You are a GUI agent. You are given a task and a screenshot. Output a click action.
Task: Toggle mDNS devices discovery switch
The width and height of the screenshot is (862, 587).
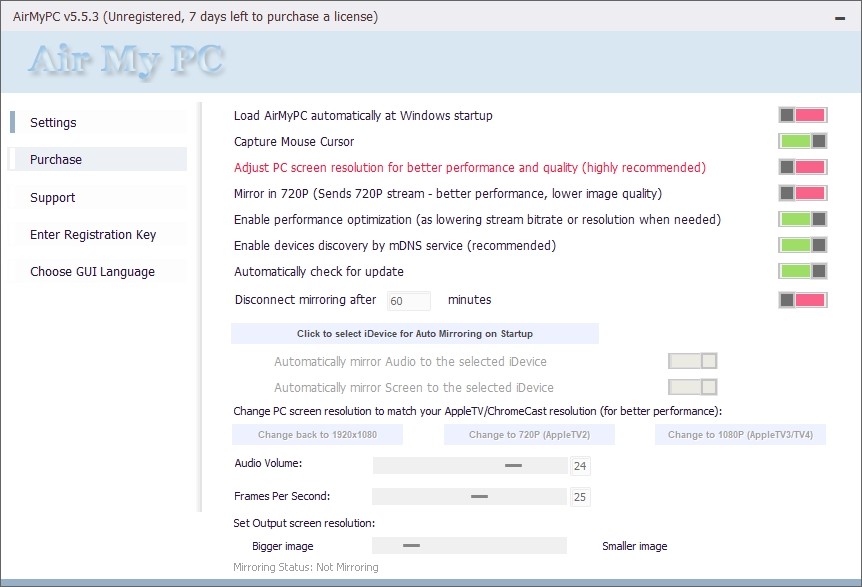tap(803, 245)
